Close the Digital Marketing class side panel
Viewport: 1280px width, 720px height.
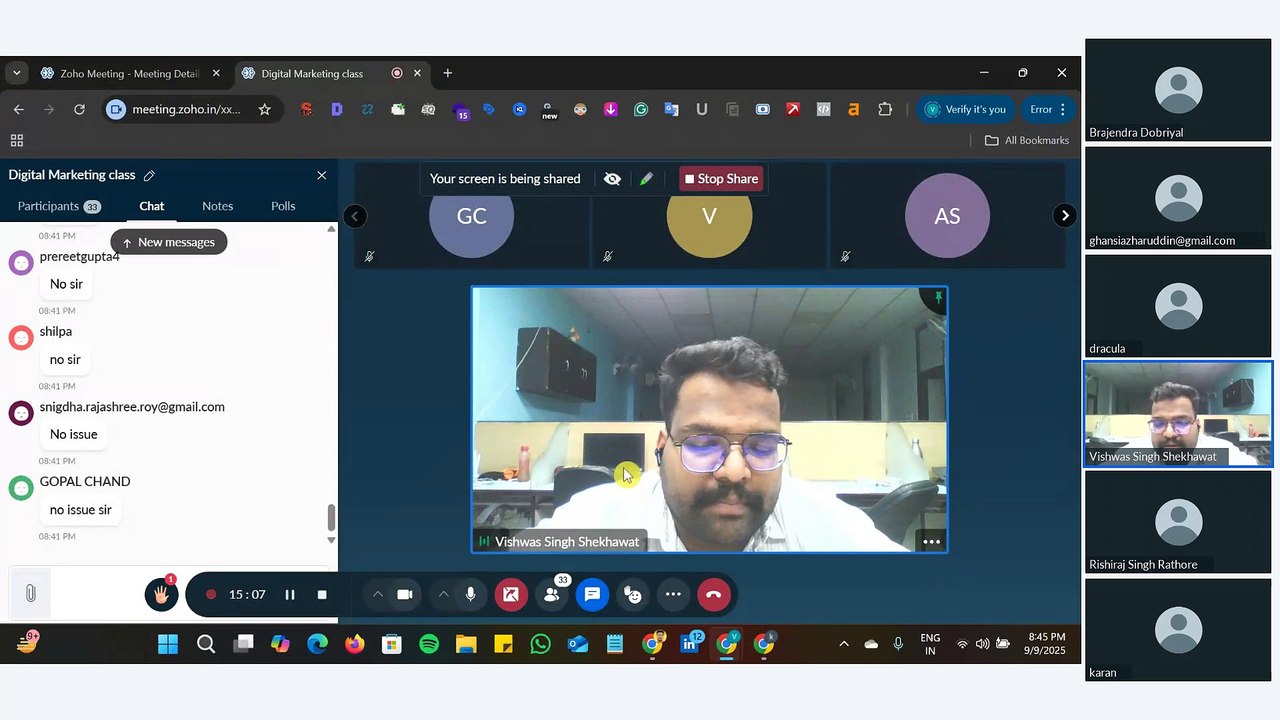(x=321, y=175)
